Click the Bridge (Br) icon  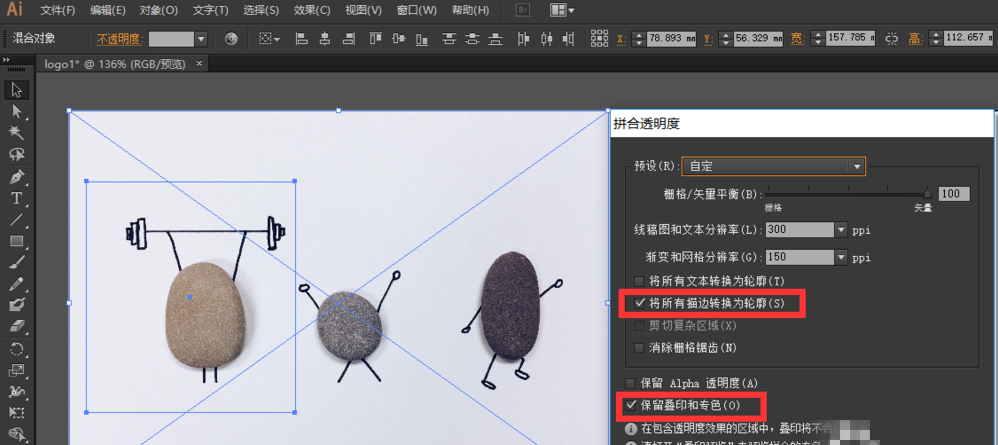[x=523, y=11]
